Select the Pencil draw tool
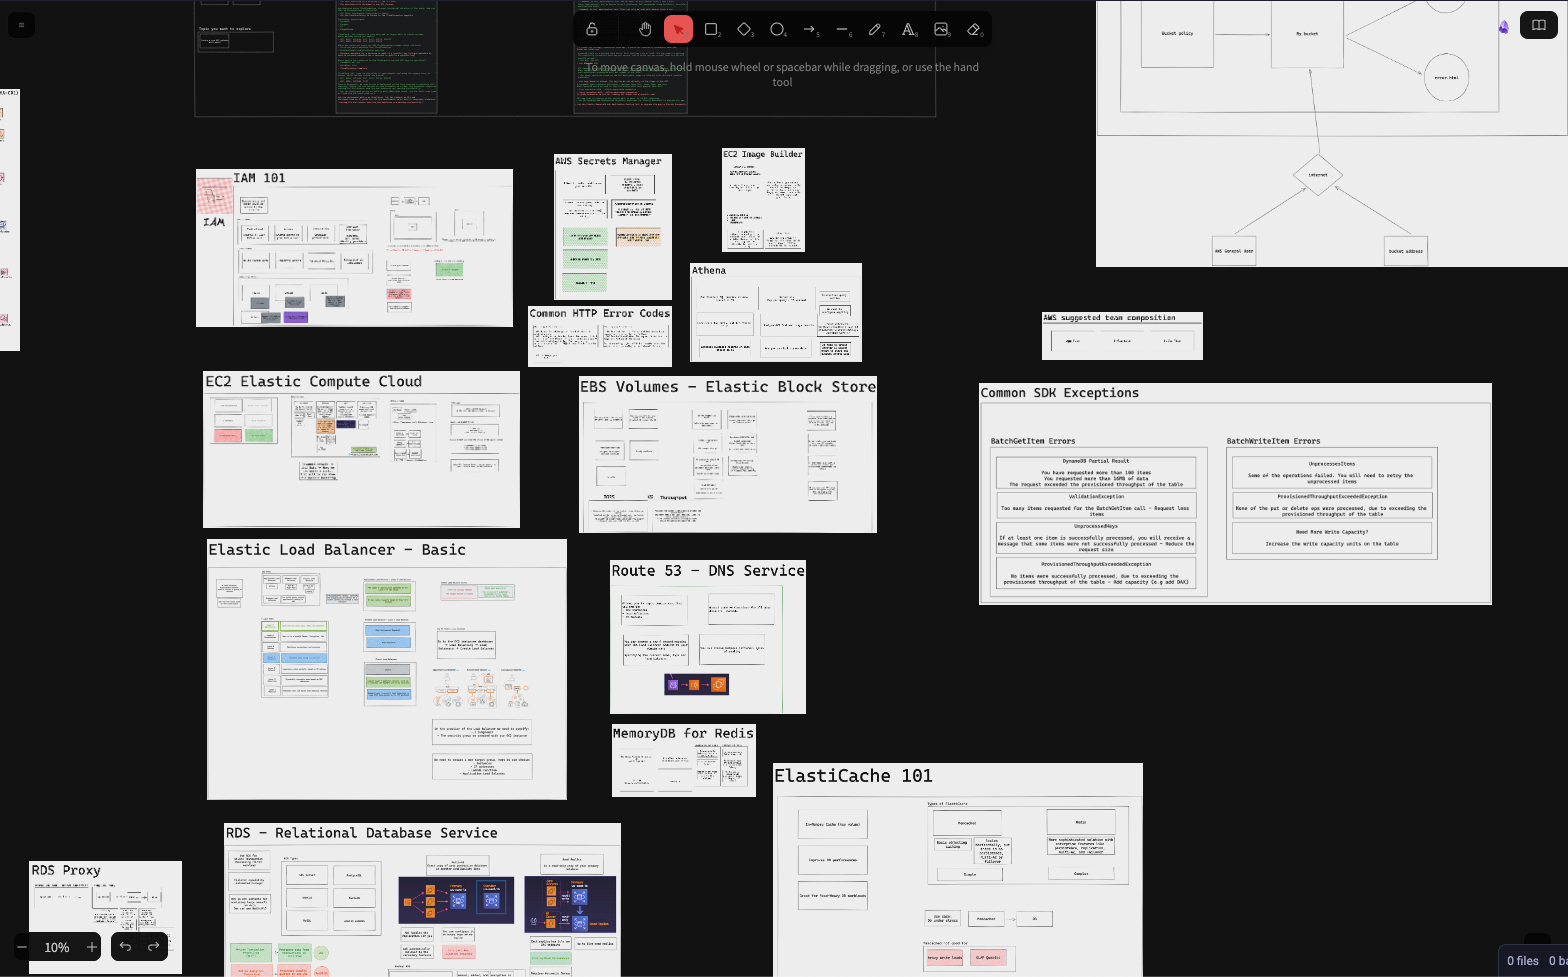 click(x=875, y=29)
